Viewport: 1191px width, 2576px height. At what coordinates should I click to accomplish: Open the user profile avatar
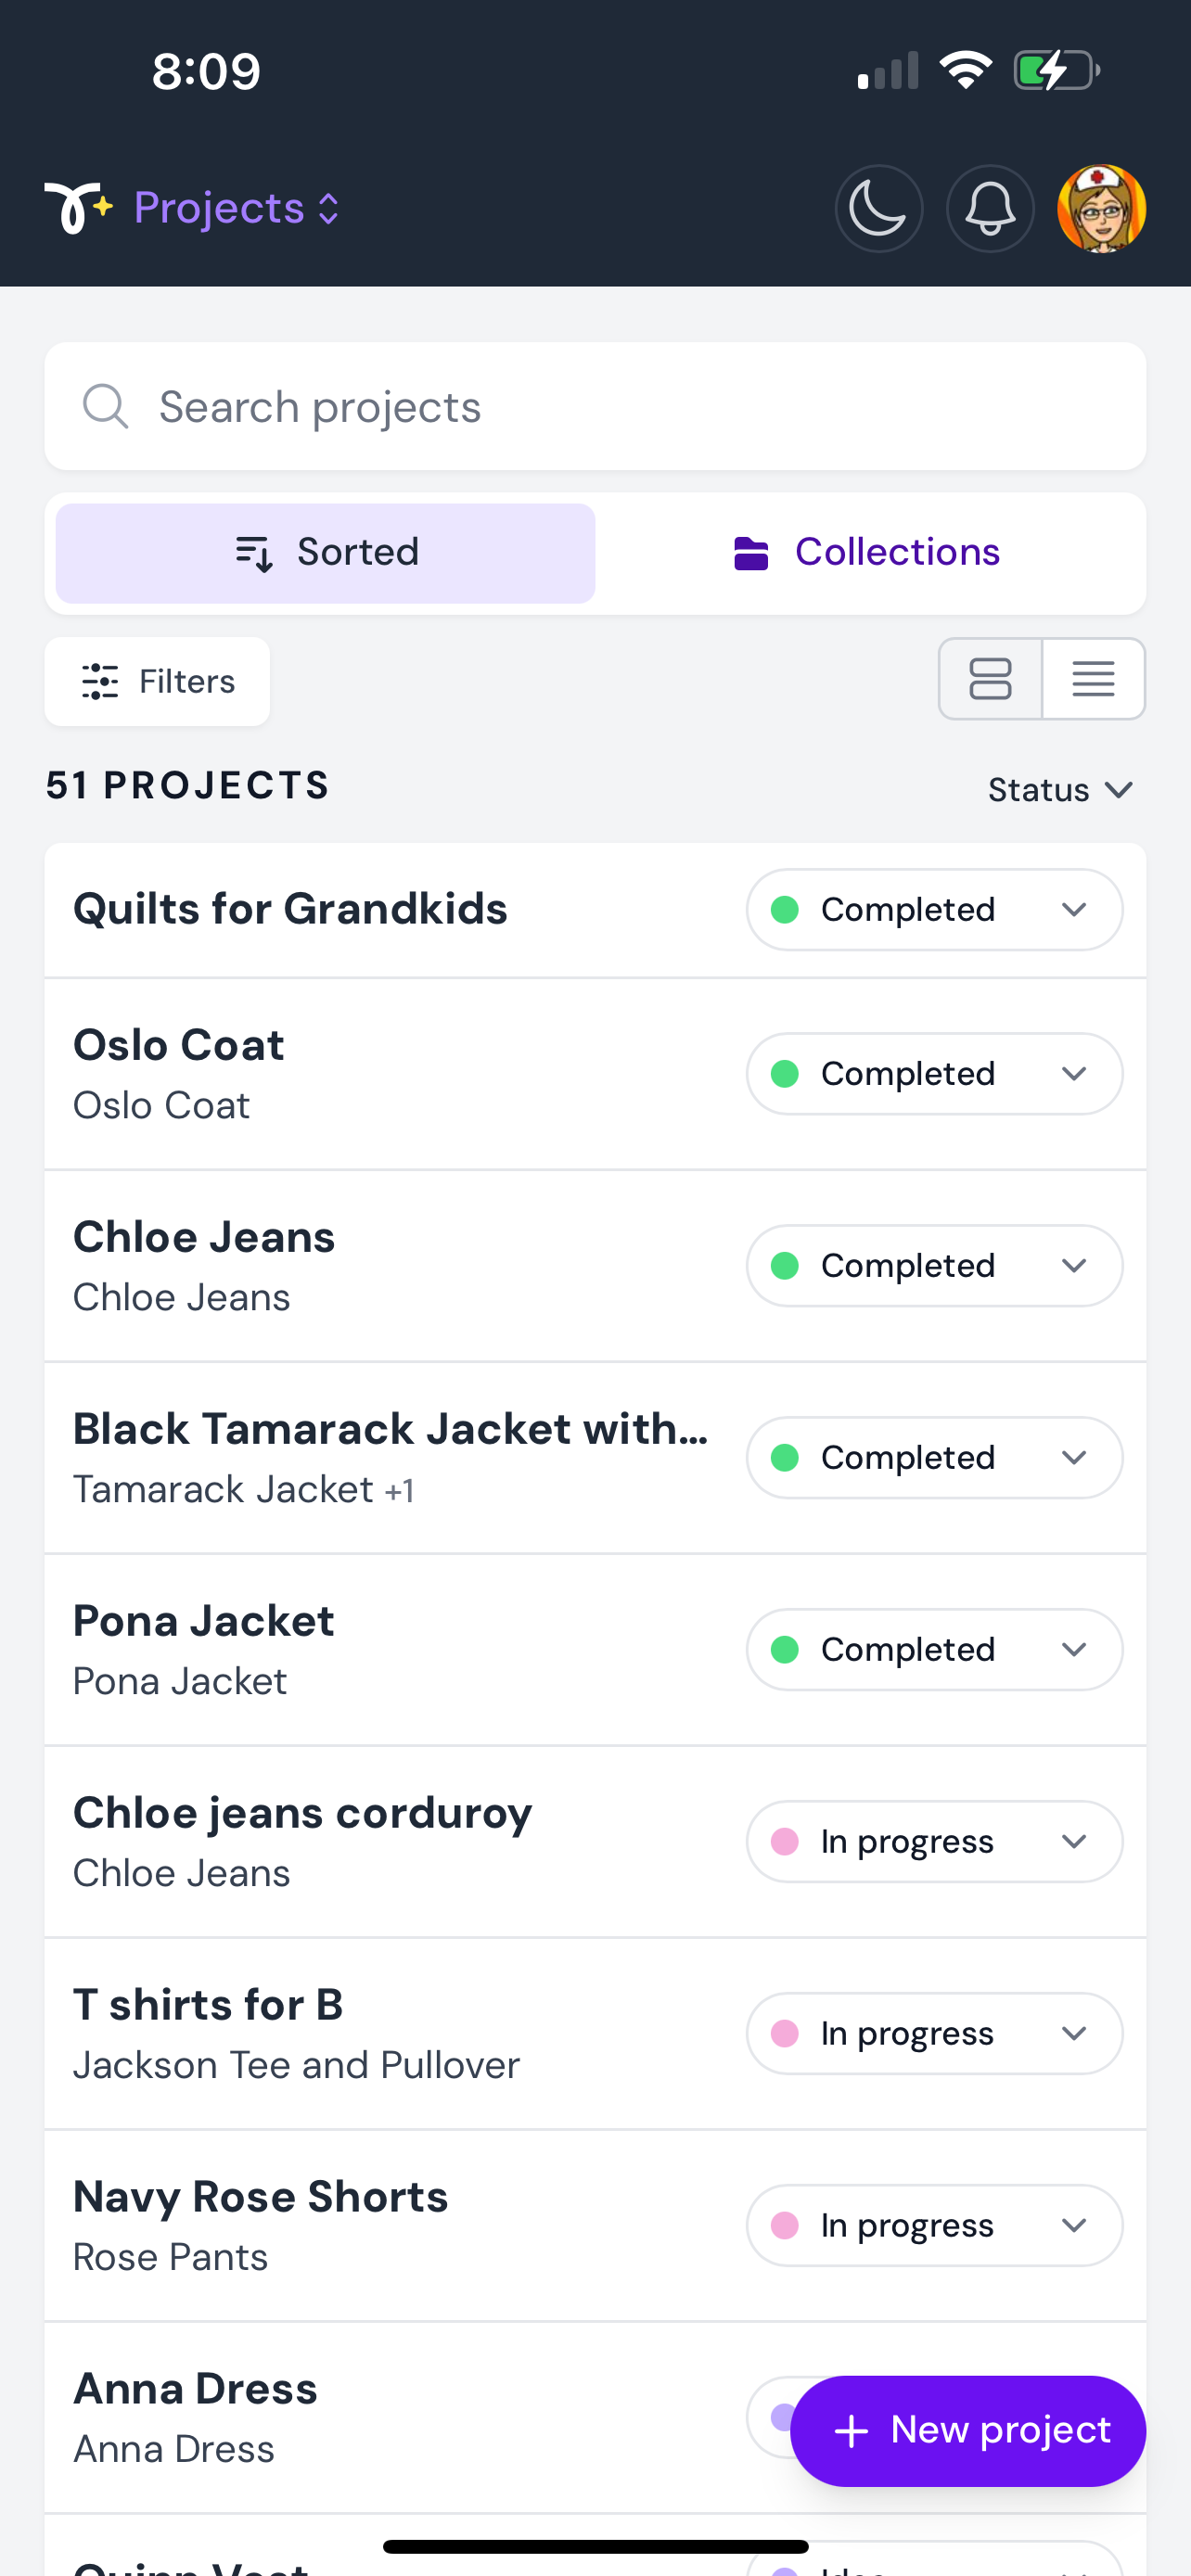pyautogui.click(x=1101, y=209)
